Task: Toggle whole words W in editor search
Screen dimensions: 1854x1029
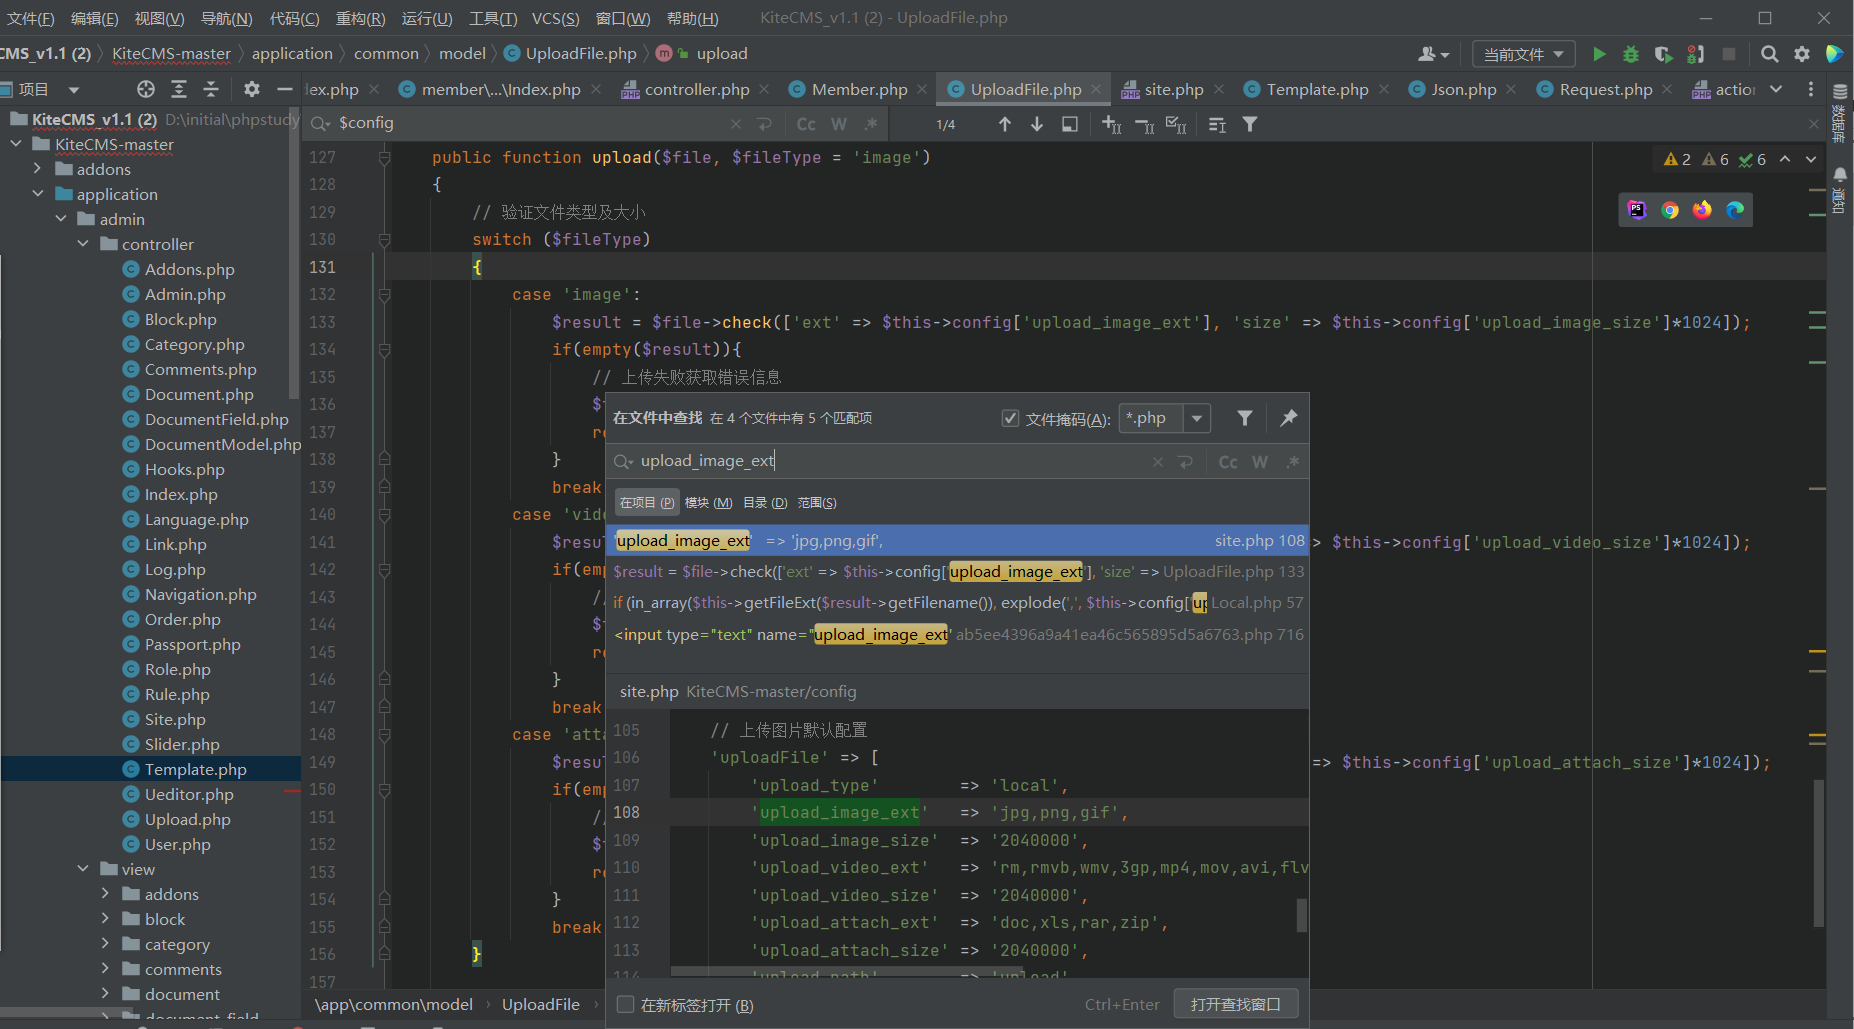Action: 839,124
